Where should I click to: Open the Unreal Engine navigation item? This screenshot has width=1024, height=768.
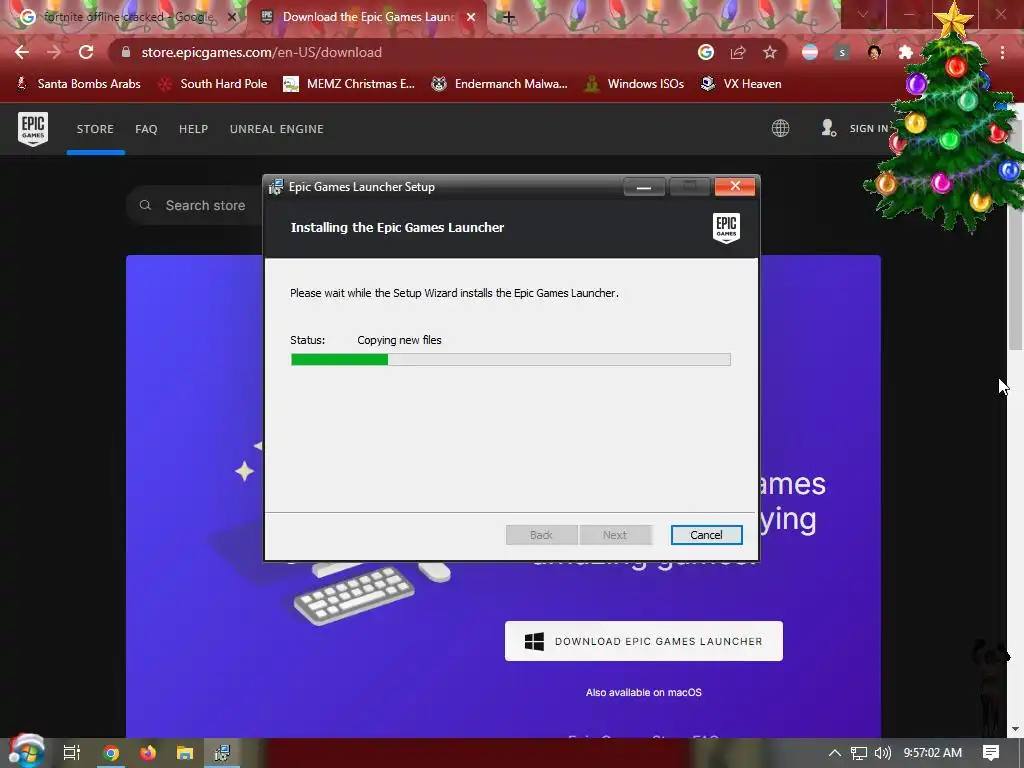(277, 129)
